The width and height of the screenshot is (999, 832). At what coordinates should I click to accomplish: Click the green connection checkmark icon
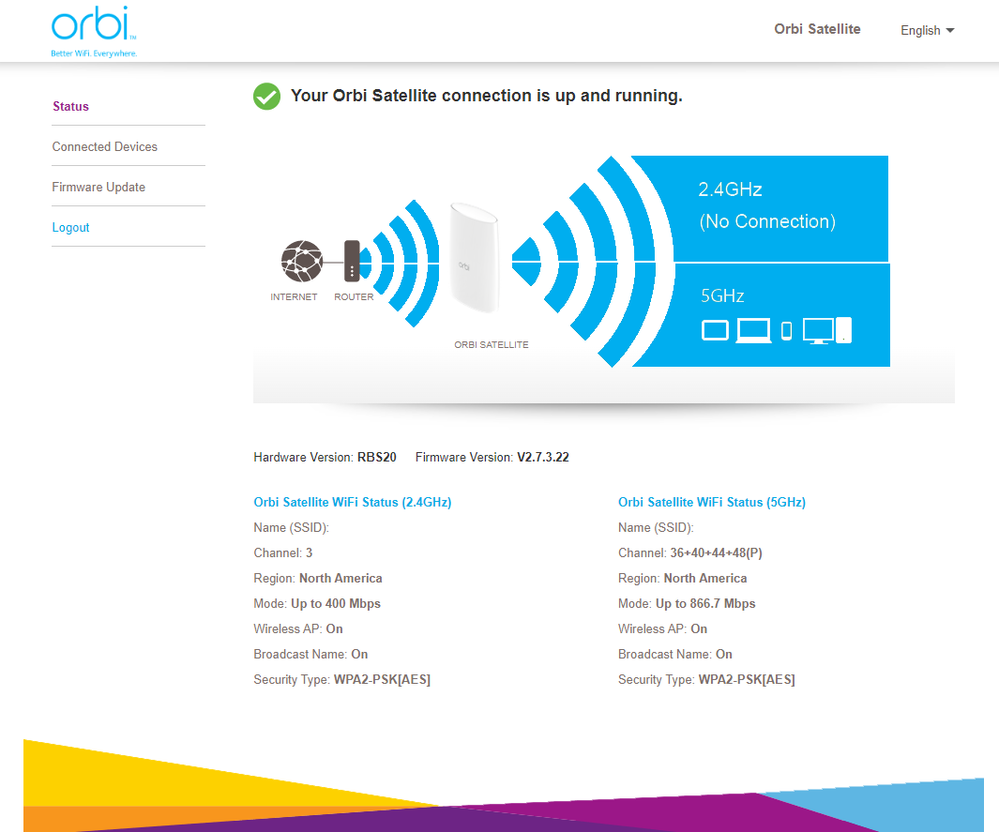266,96
